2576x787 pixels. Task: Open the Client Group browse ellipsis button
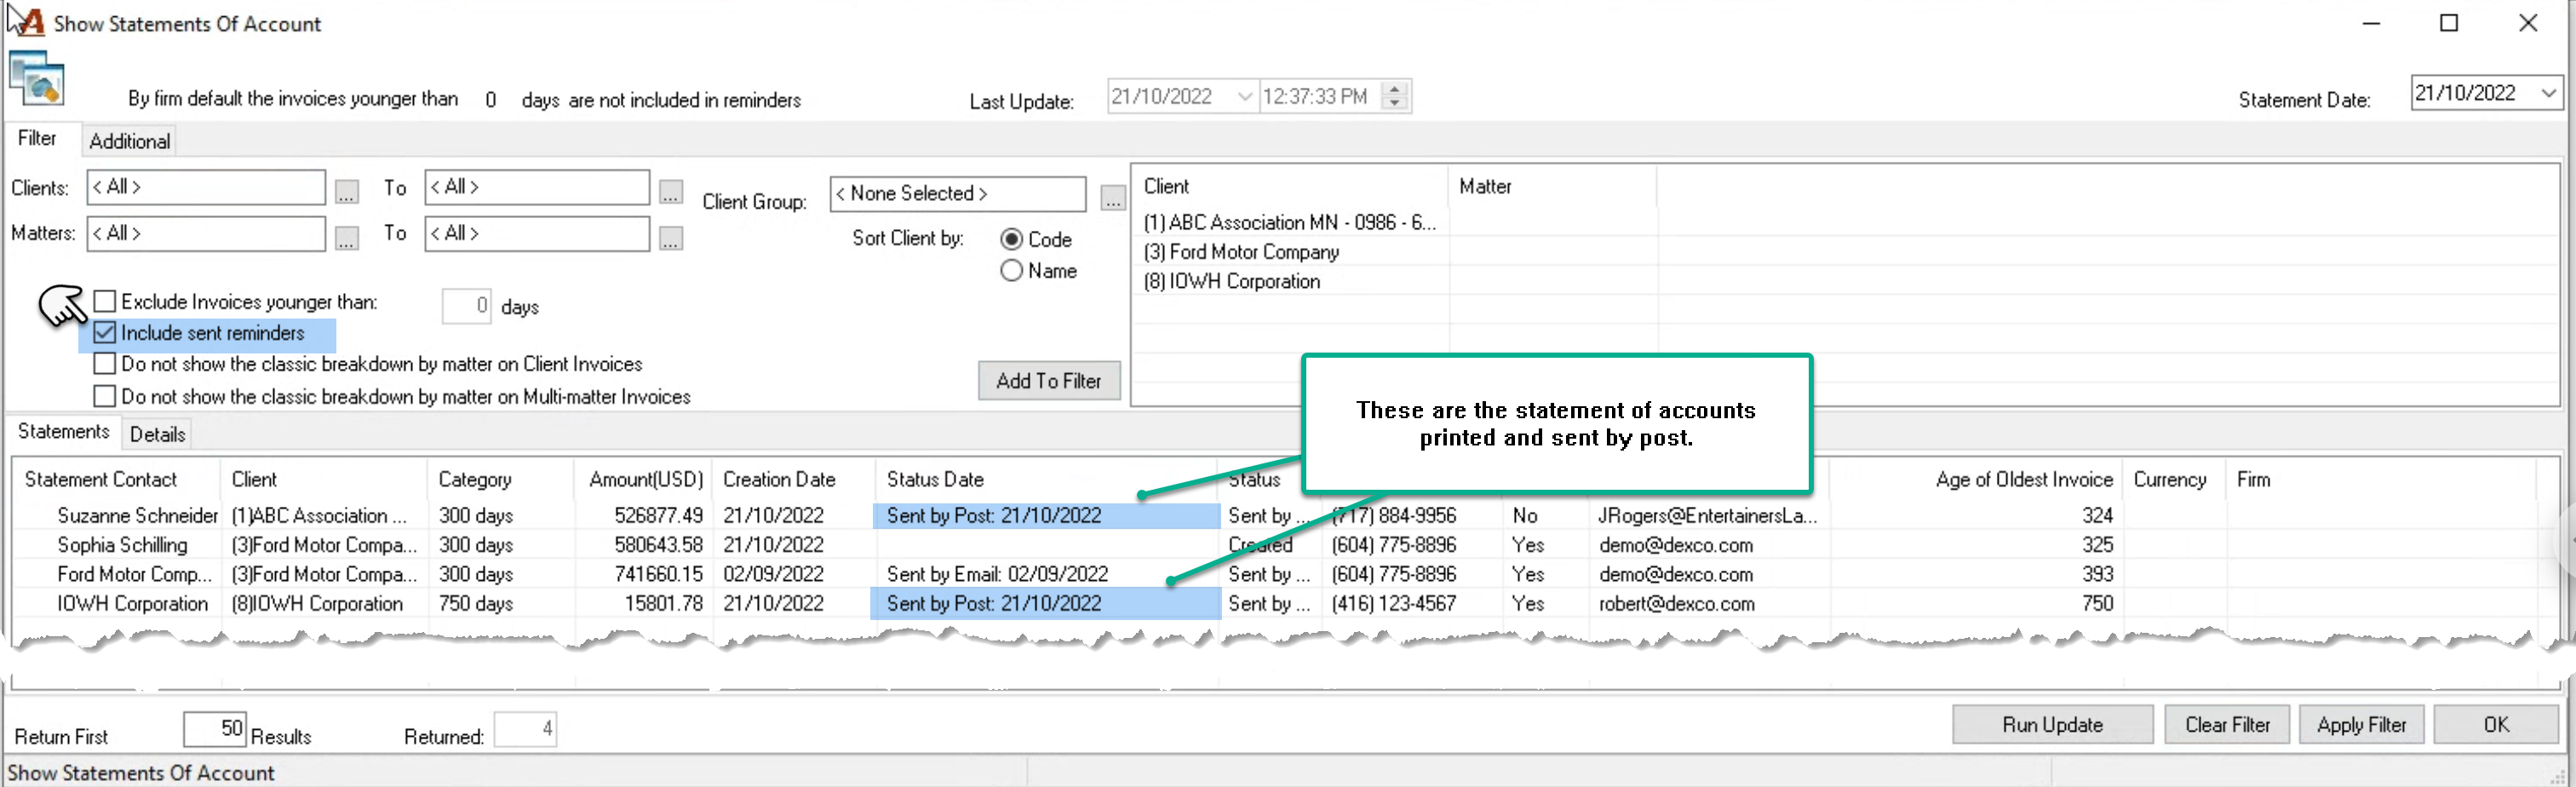point(1113,198)
